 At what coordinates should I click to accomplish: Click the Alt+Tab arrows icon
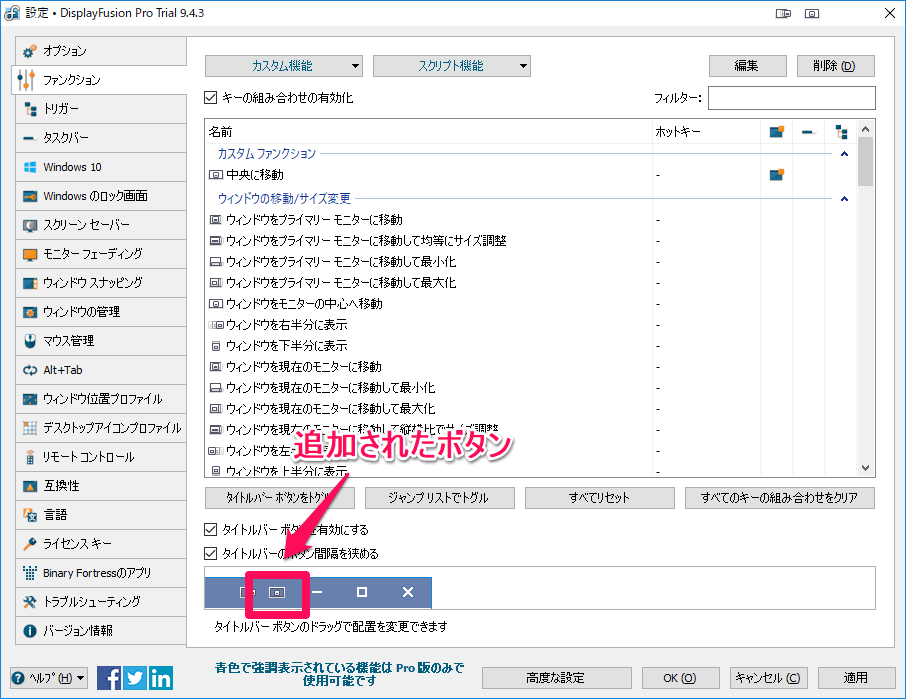click(x=30, y=370)
